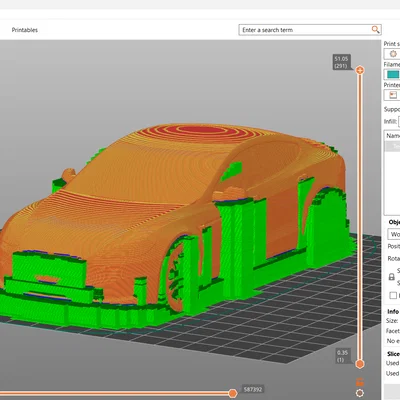The height and width of the screenshot is (400, 400).
Task: Open the layer slider cog settings
Action: (360, 393)
